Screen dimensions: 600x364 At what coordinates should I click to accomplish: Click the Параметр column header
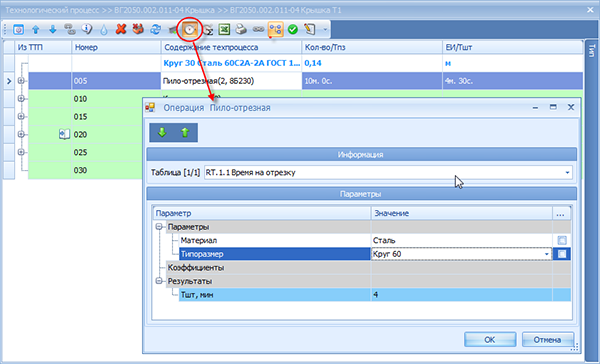pyautogui.click(x=262, y=213)
